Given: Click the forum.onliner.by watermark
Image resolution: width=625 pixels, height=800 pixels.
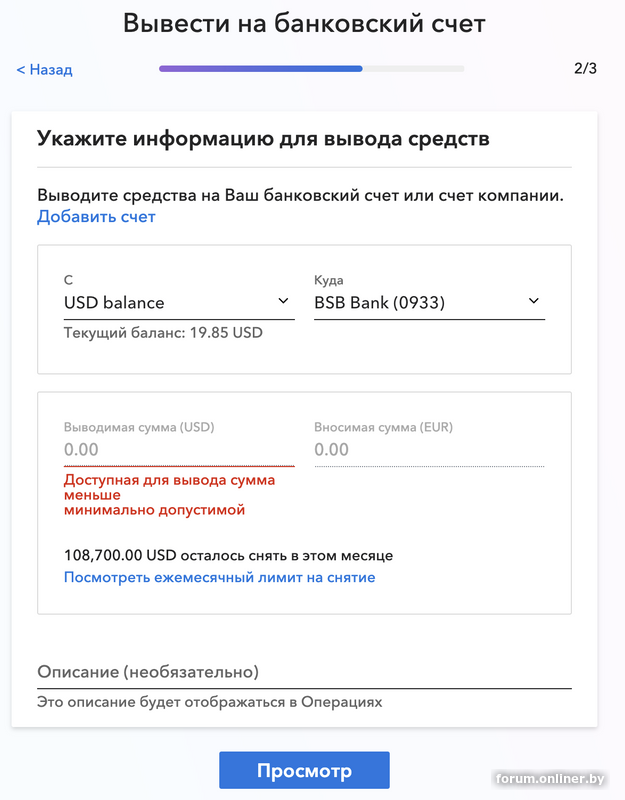Looking at the screenshot, I should [549, 779].
